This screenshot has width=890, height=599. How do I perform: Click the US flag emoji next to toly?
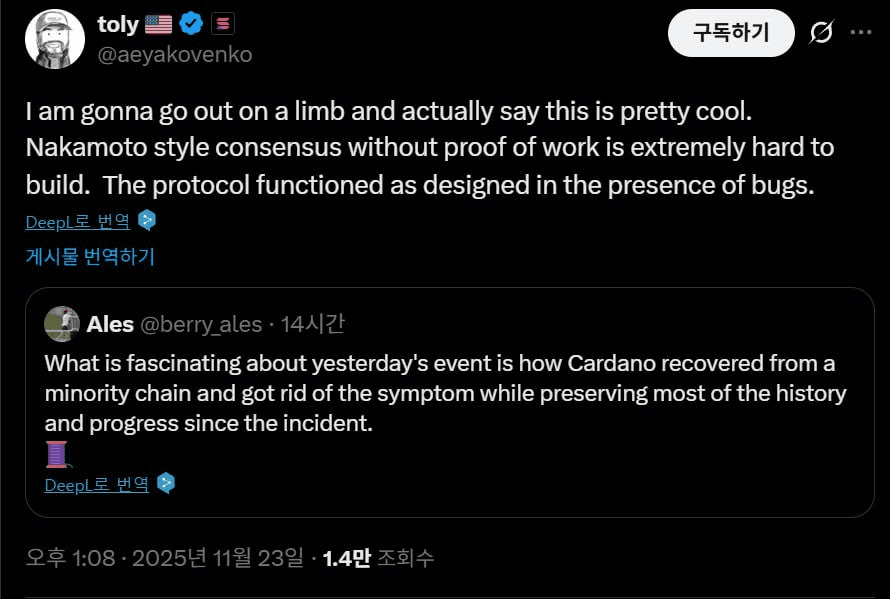tap(159, 25)
